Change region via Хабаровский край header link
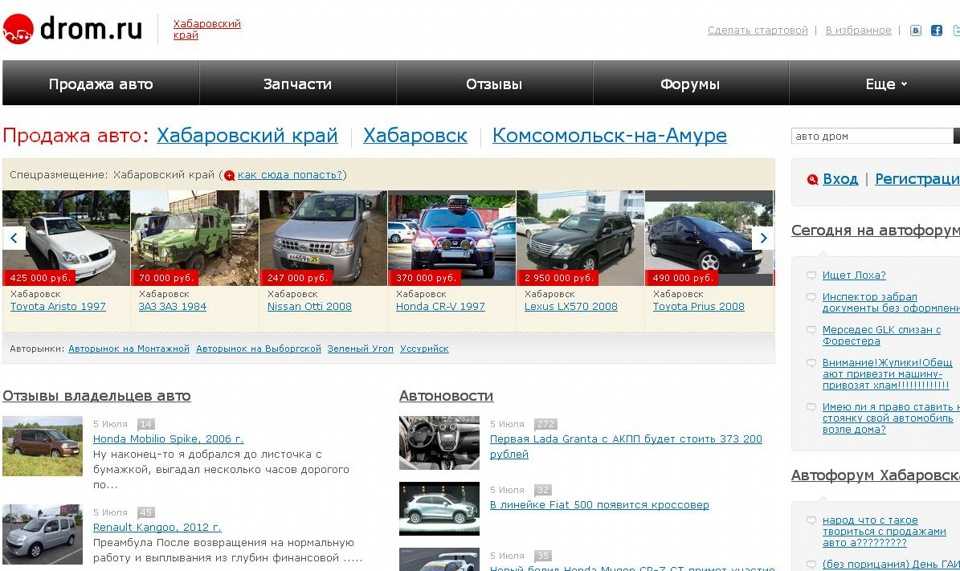 coord(207,29)
